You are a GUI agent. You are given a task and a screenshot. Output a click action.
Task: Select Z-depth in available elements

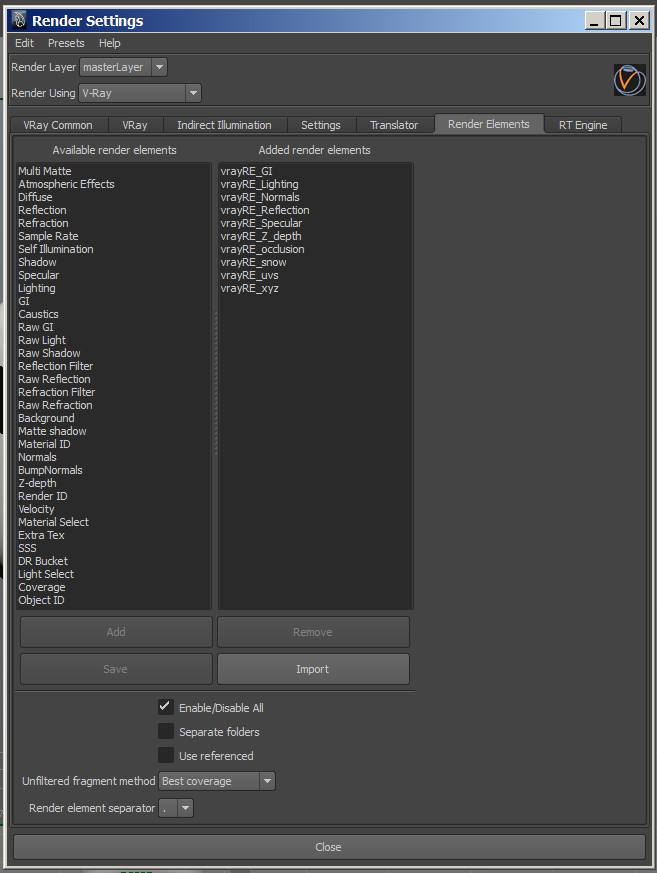(x=37, y=483)
